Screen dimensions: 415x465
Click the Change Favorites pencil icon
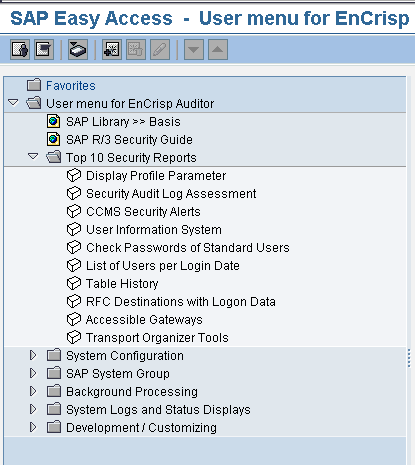coord(160,50)
